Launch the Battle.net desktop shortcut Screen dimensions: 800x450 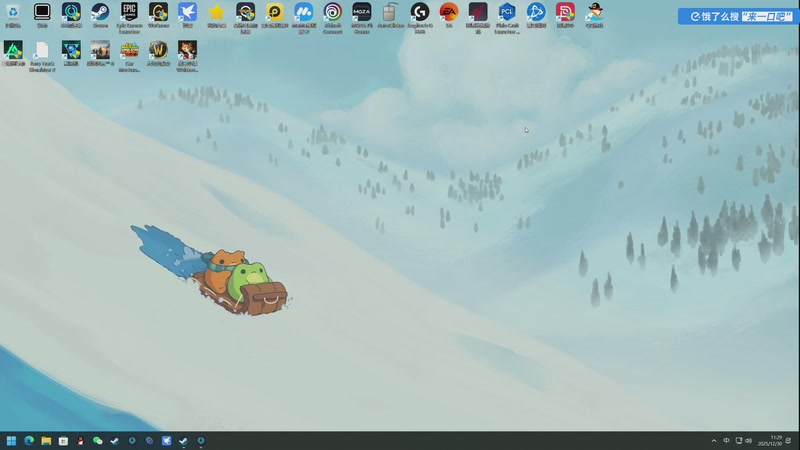click(x=536, y=14)
